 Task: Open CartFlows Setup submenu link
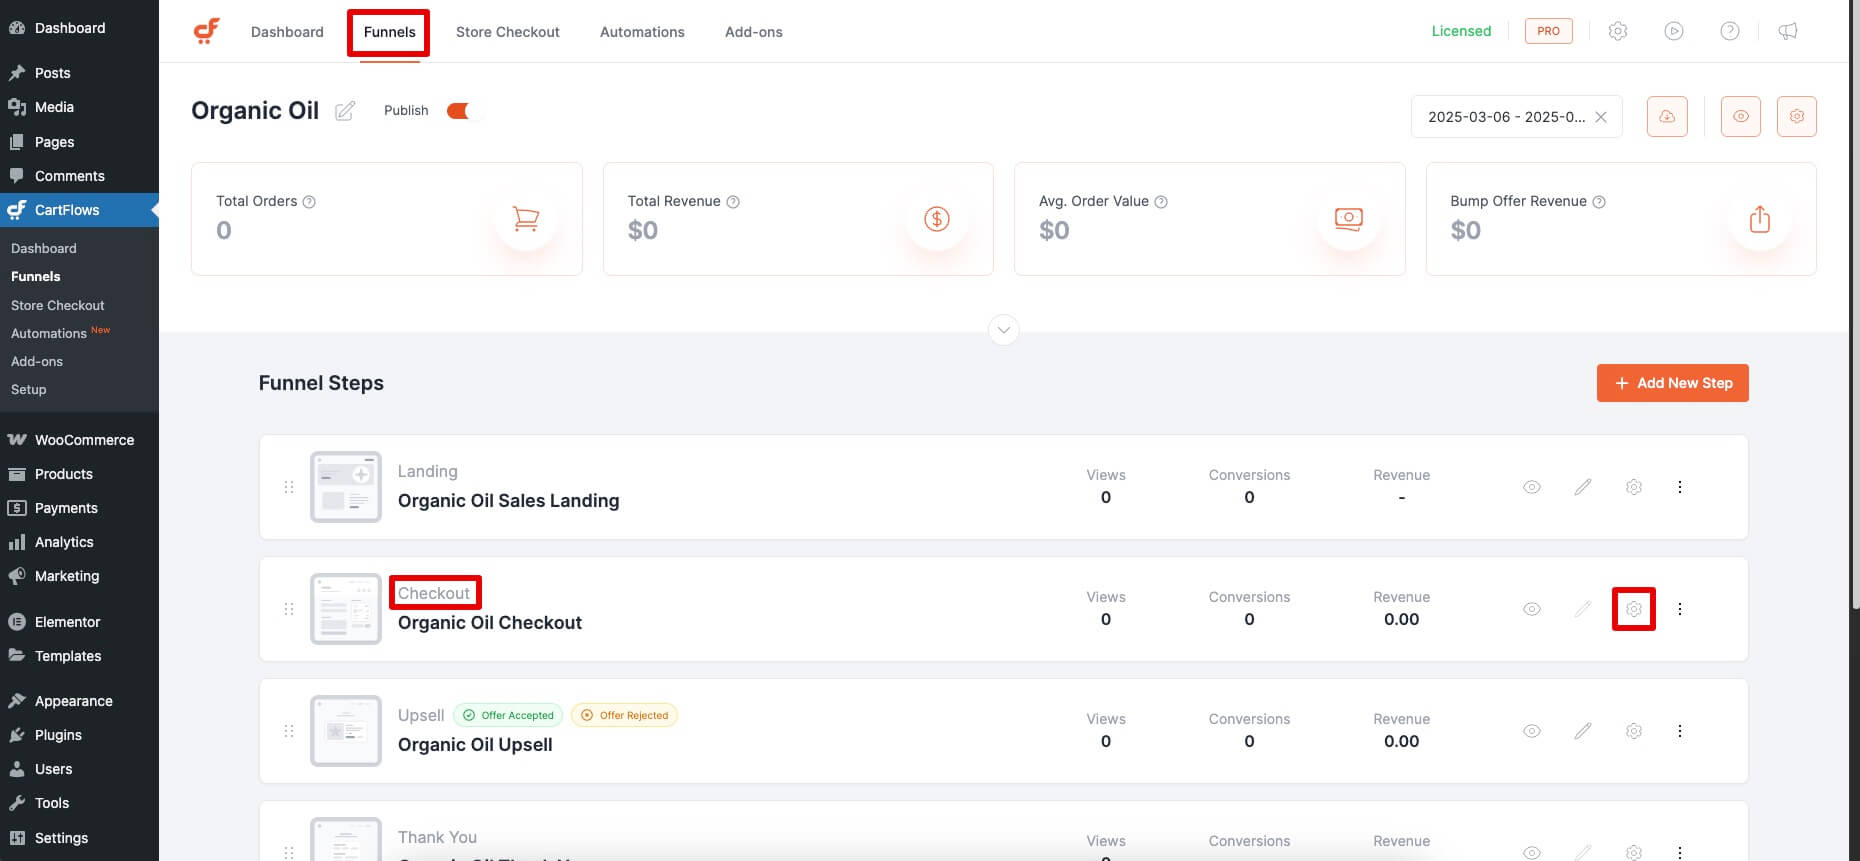click(29, 390)
